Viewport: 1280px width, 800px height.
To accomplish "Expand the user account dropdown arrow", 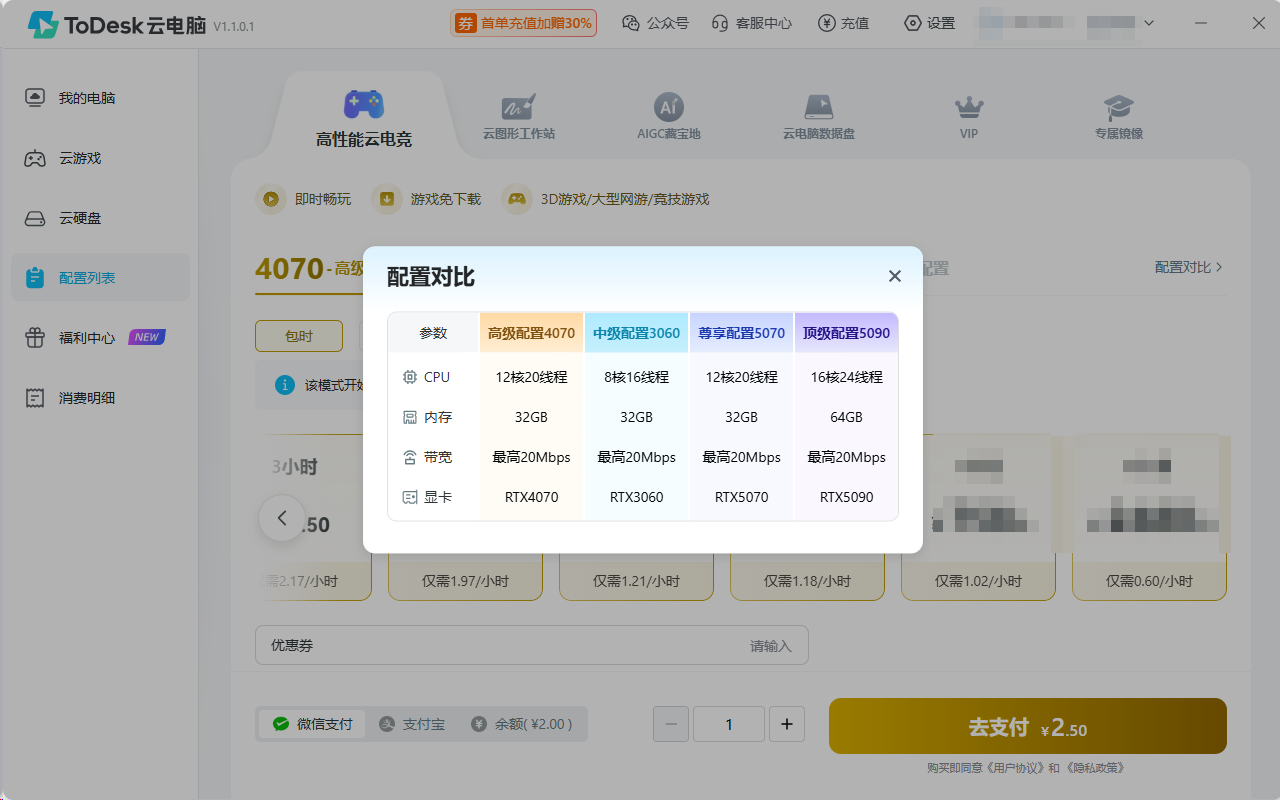I will tap(1149, 23).
